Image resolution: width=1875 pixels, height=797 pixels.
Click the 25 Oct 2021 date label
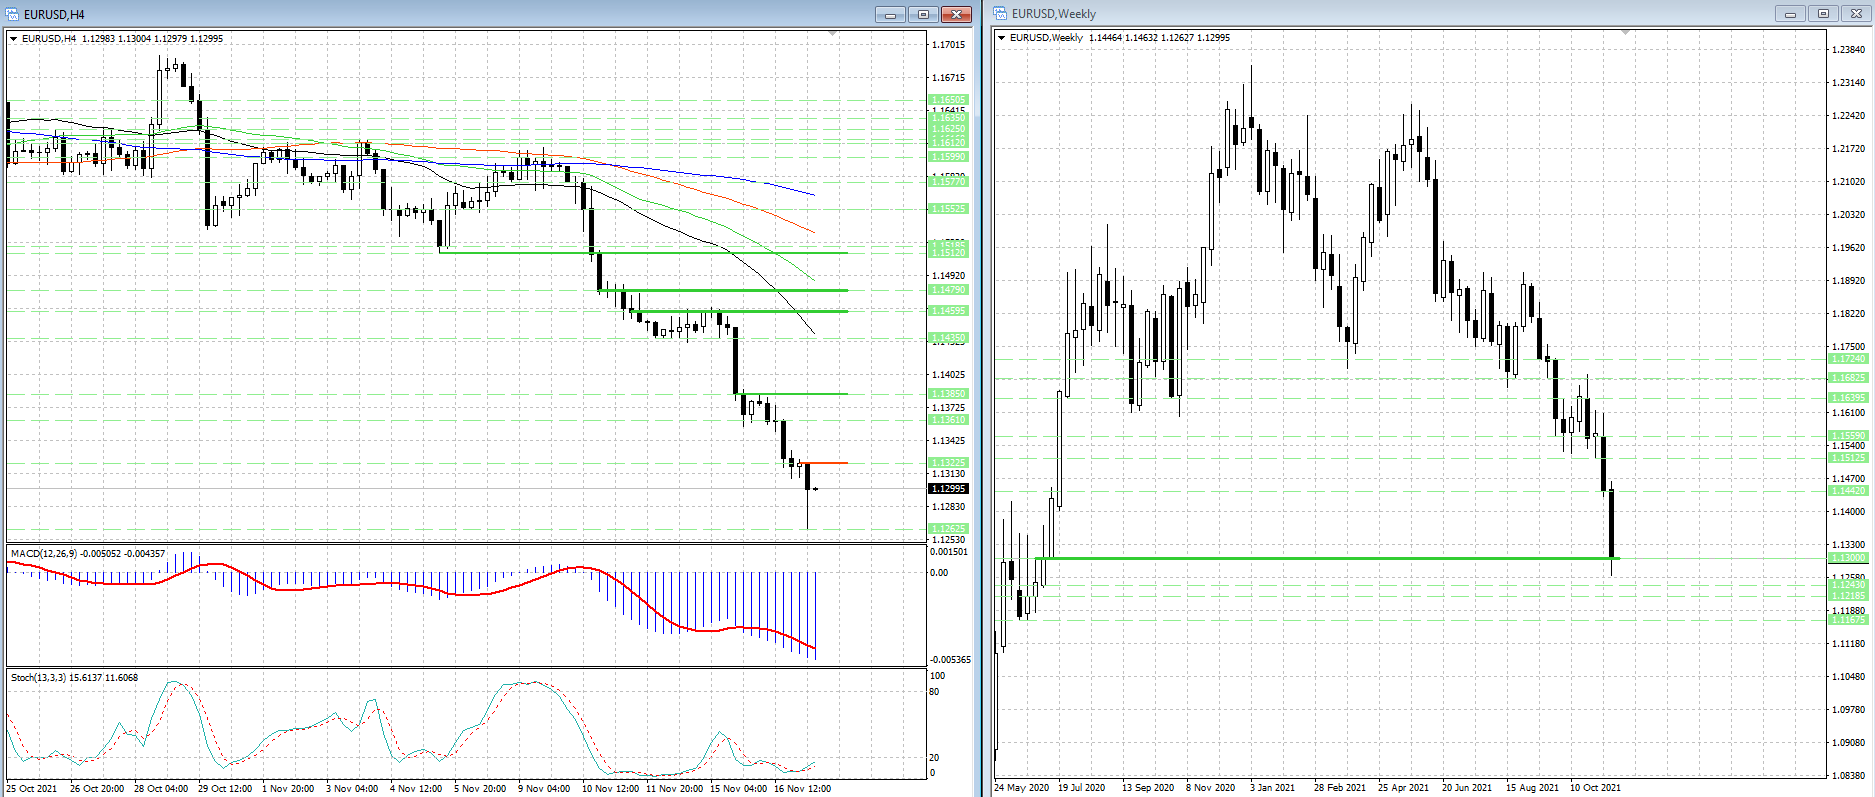click(32, 789)
